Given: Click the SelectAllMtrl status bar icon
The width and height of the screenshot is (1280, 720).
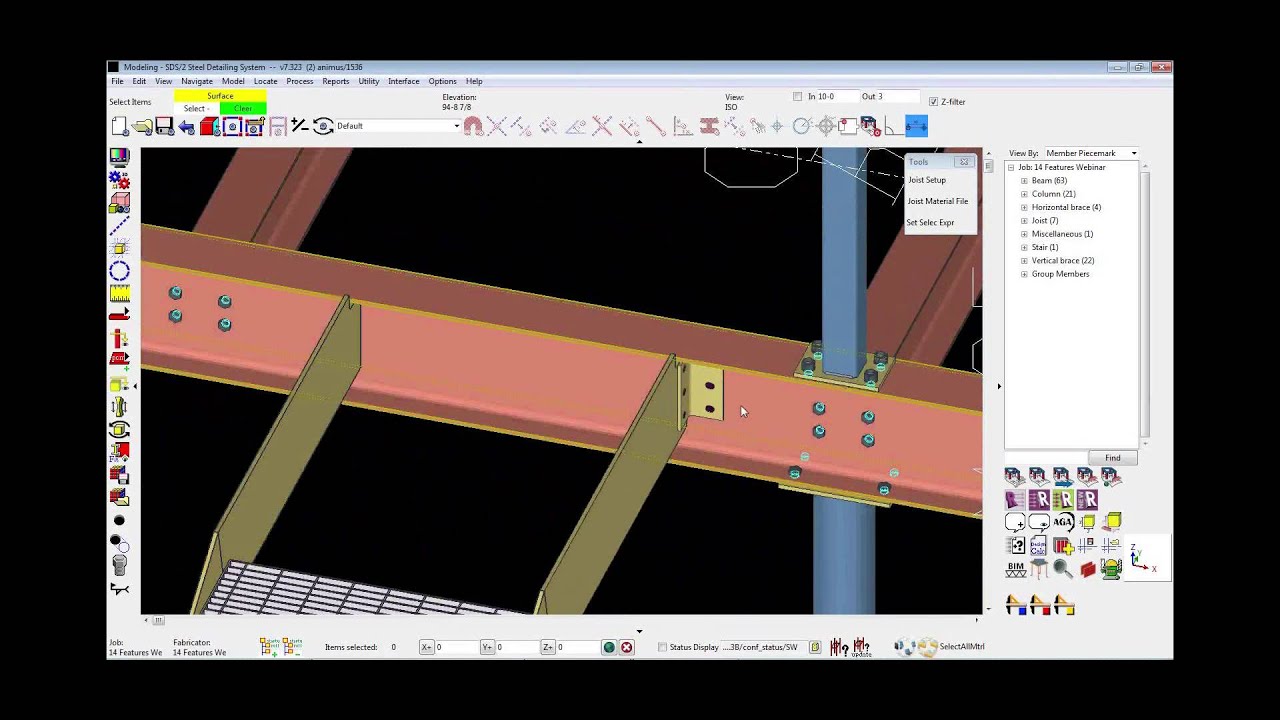Looking at the screenshot, I should (x=928, y=647).
